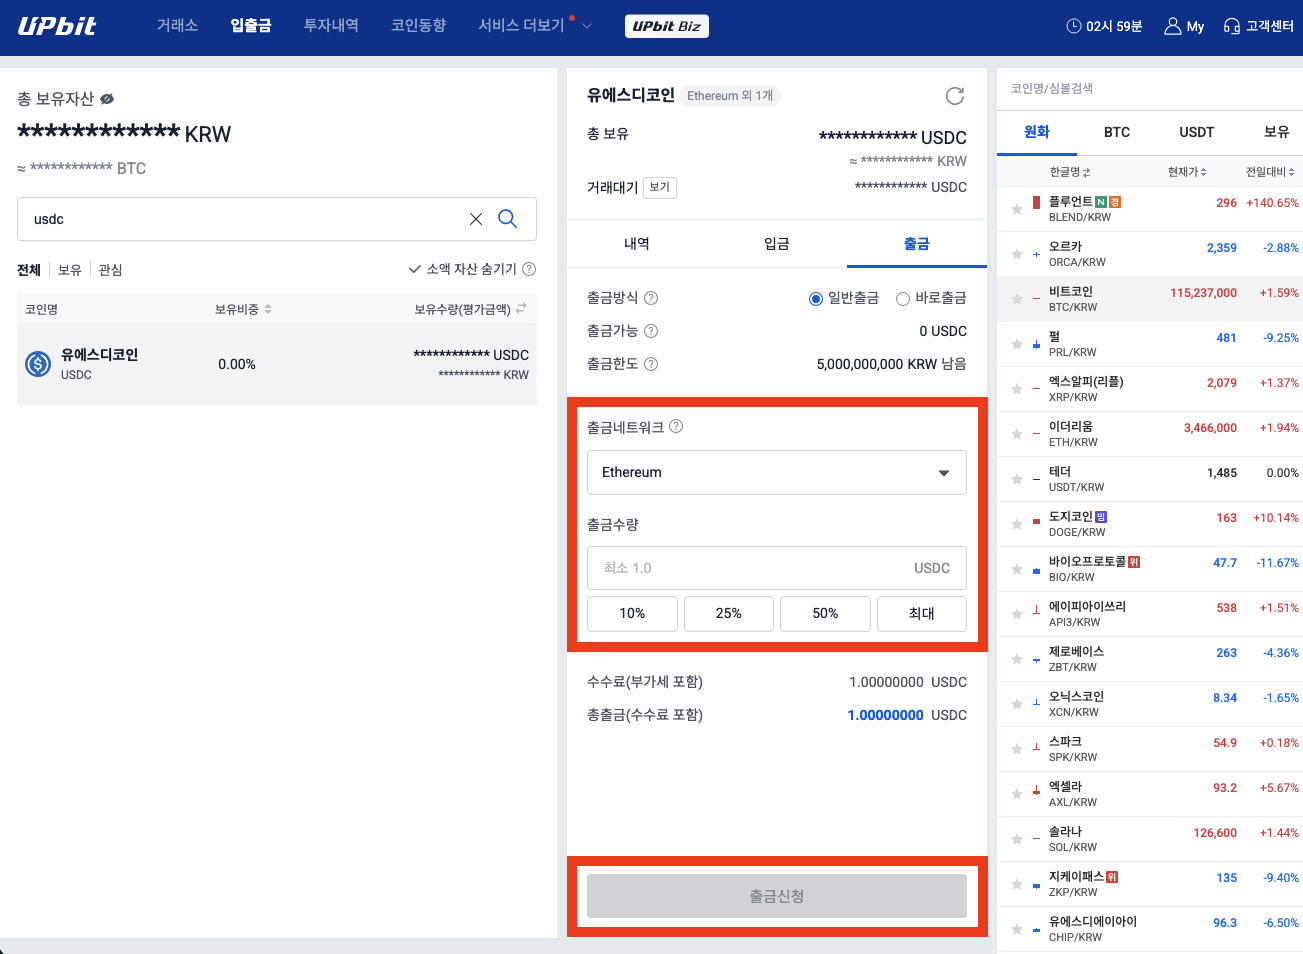Sort market list by 한글명
Screen dimensions: 1303x954
tap(1070, 172)
